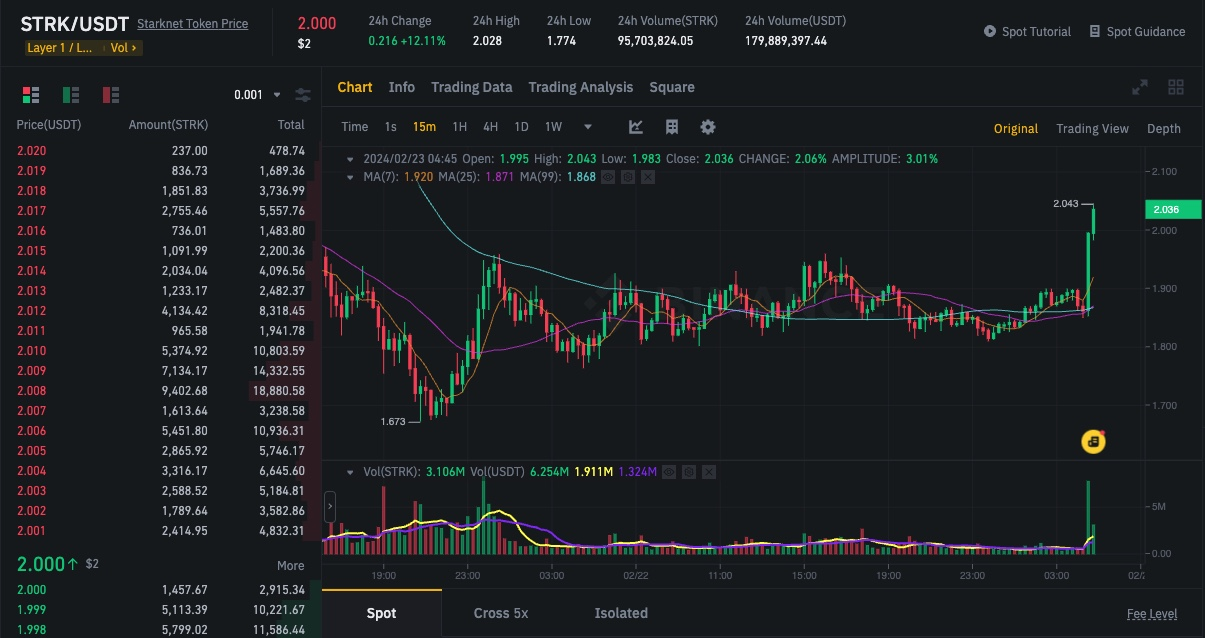Viewport: 1205px width, 638px height.
Task: Select the Spot trading tab
Action: [381, 613]
